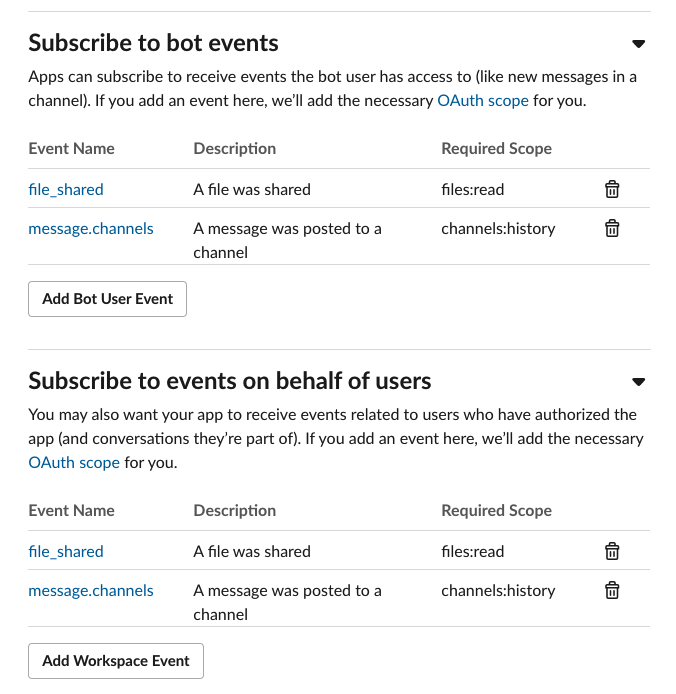
Task: Open message.channels link under bot events
Action: (91, 228)
